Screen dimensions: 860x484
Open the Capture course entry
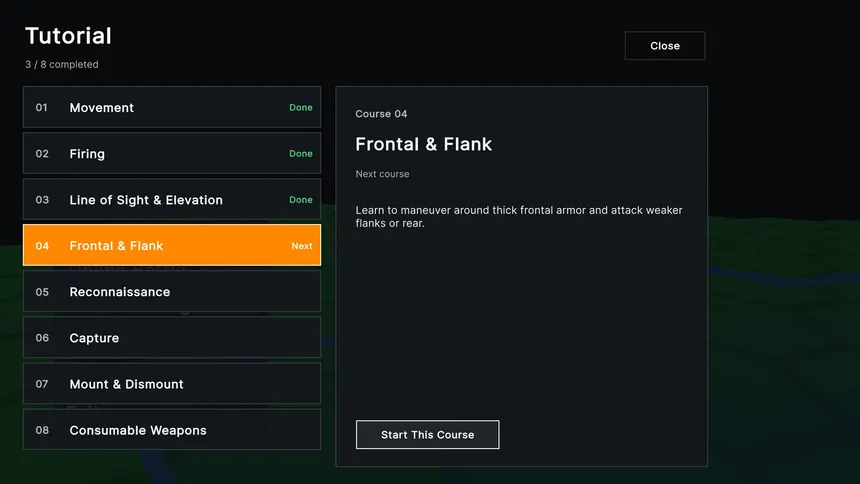(172, 337)
